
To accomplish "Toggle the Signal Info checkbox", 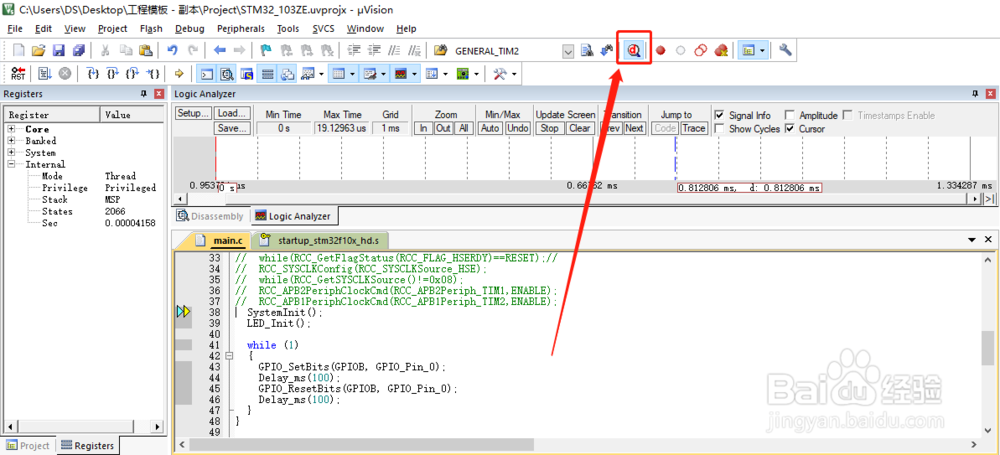I will coord(719,116).
